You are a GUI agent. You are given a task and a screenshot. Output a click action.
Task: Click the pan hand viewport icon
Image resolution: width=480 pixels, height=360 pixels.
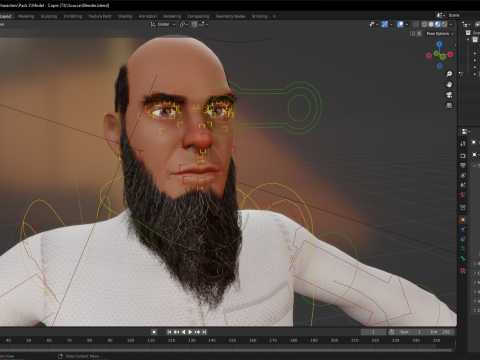point(449,84)
